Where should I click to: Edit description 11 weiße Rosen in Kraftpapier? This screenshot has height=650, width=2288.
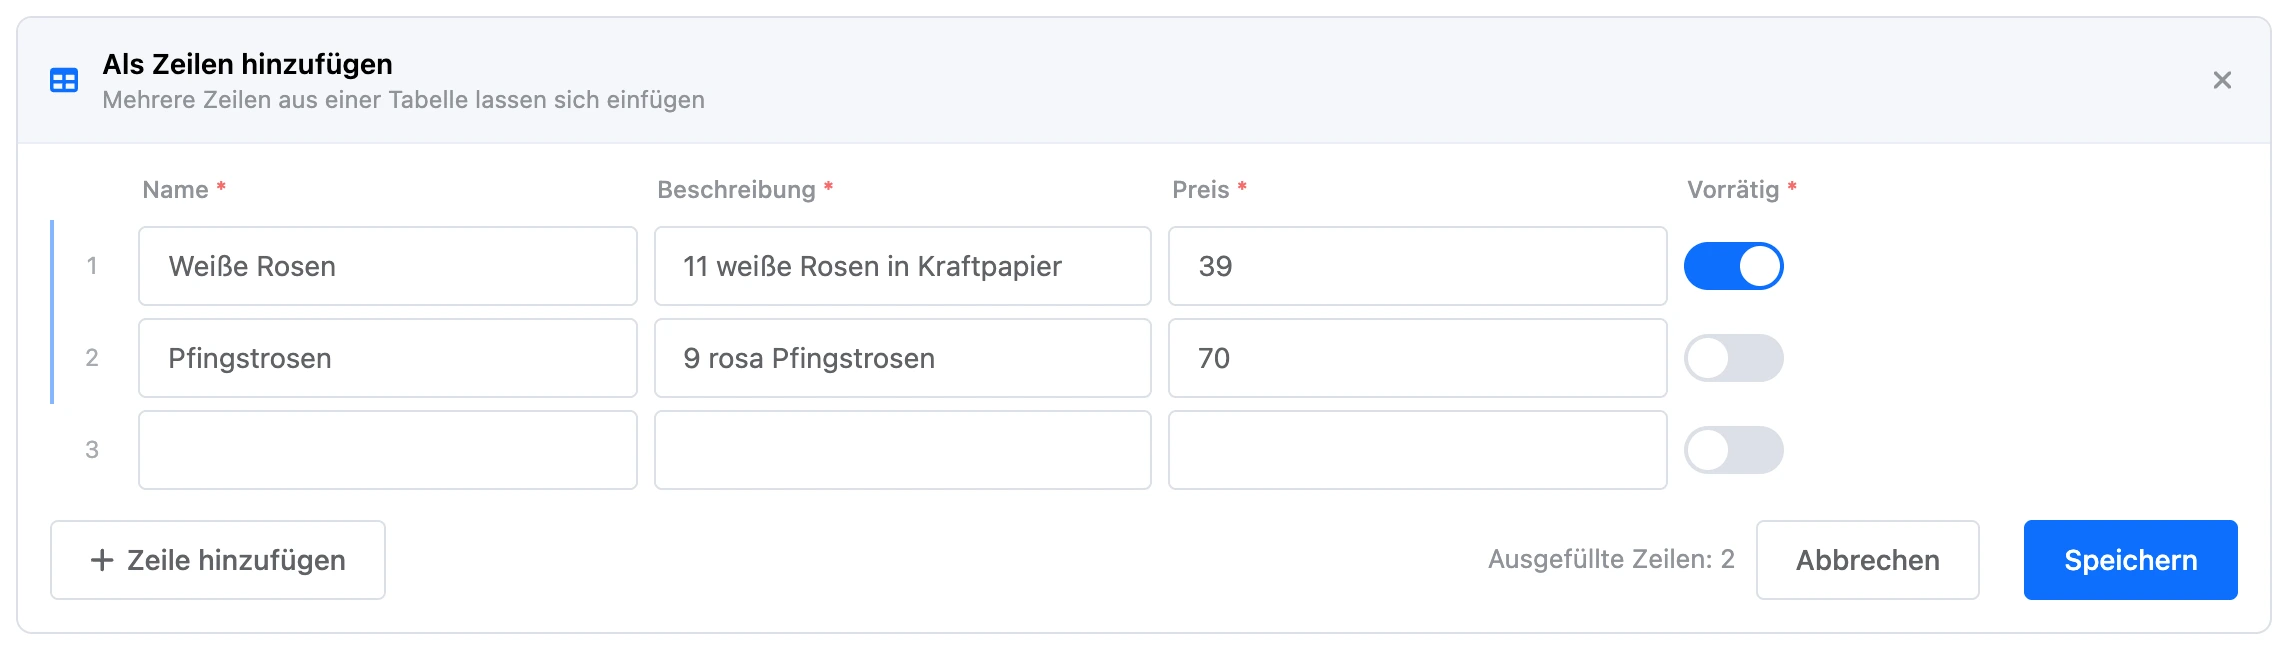[903, 266]
